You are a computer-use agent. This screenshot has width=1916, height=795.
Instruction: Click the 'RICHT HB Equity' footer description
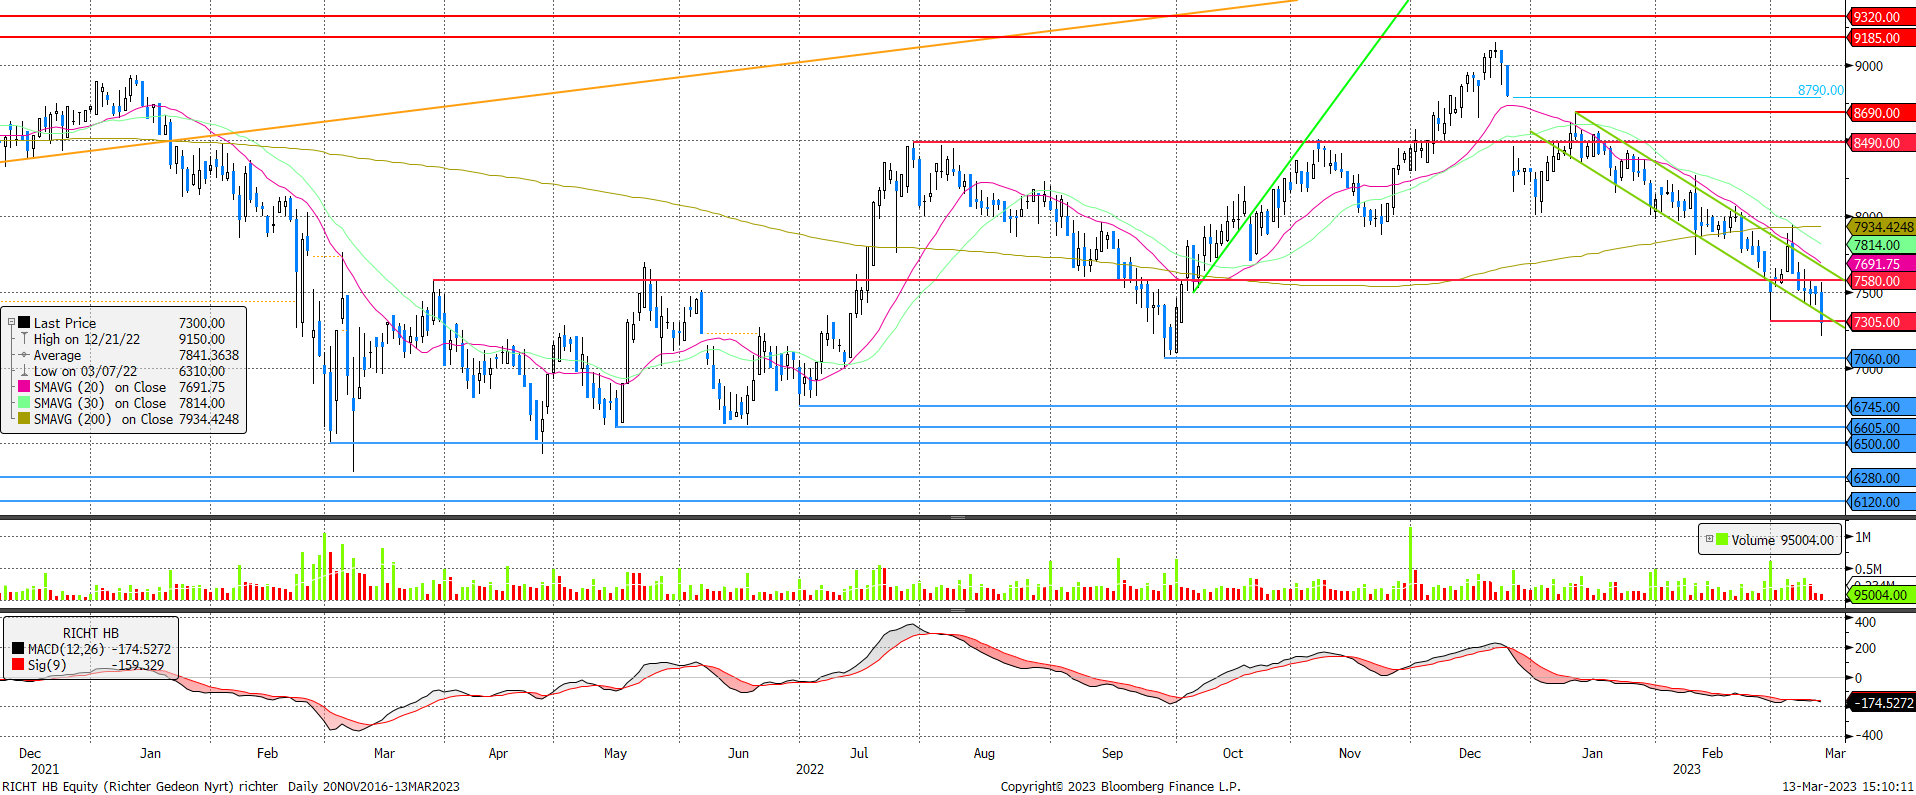(x=140, y=786)
